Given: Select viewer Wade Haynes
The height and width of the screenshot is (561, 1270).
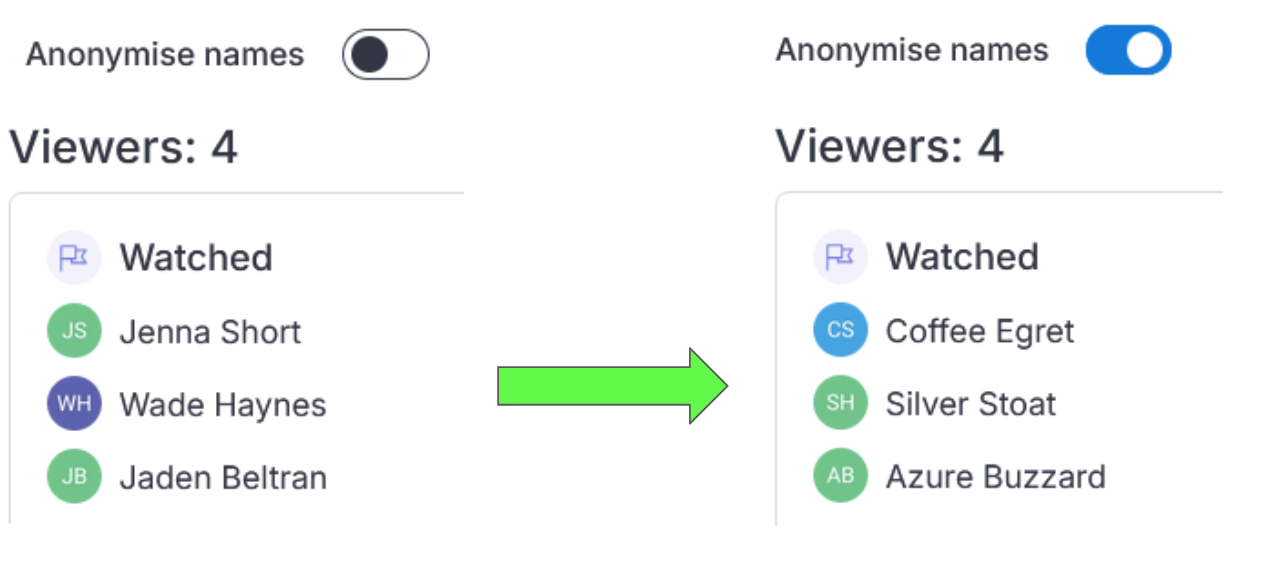Looking at the screenshot, I should click(223, 405).
